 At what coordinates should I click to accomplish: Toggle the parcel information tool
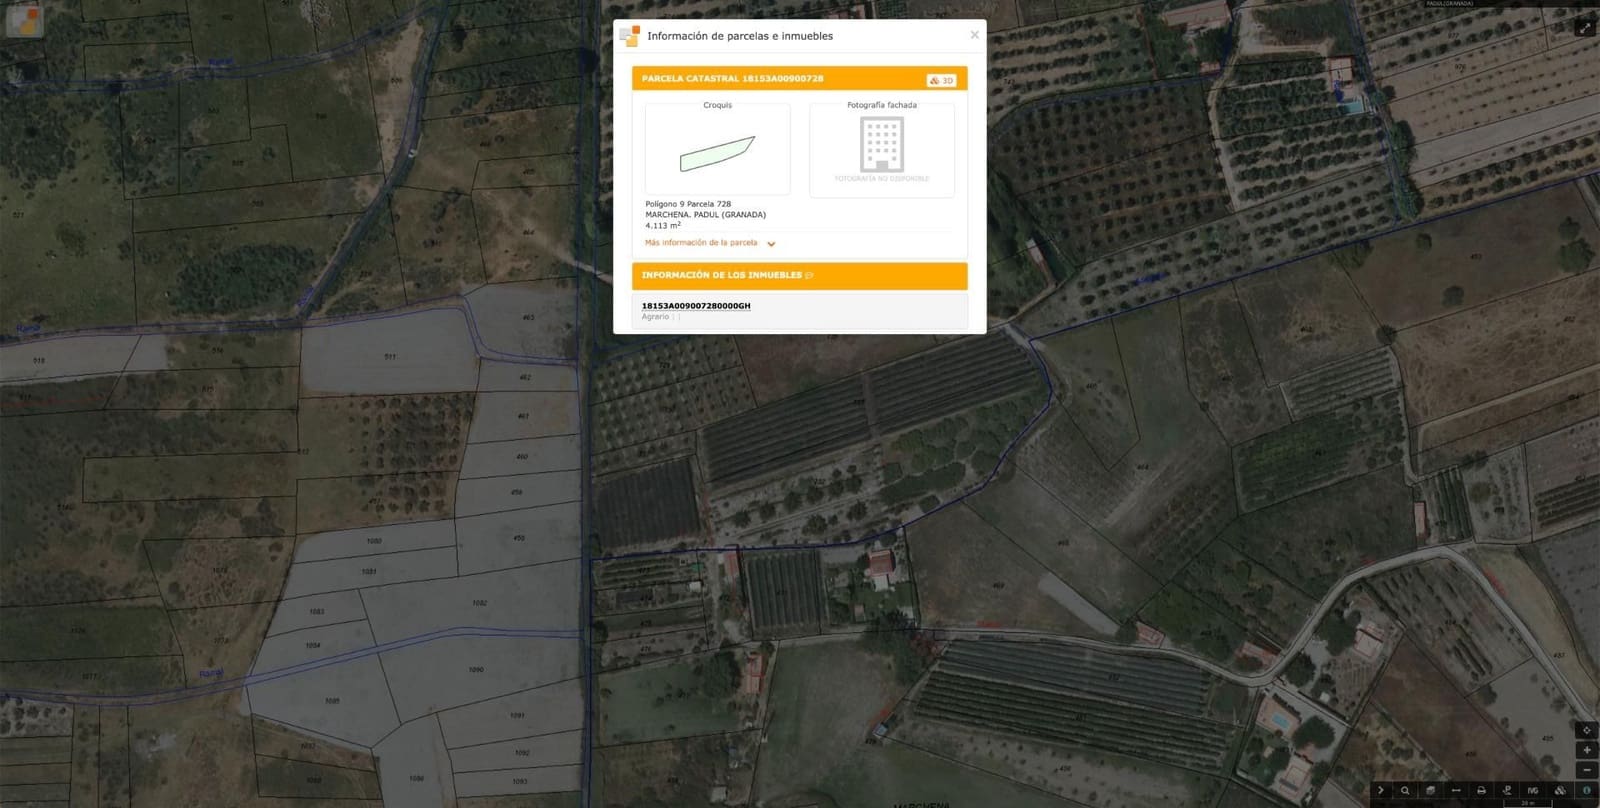1586,791
